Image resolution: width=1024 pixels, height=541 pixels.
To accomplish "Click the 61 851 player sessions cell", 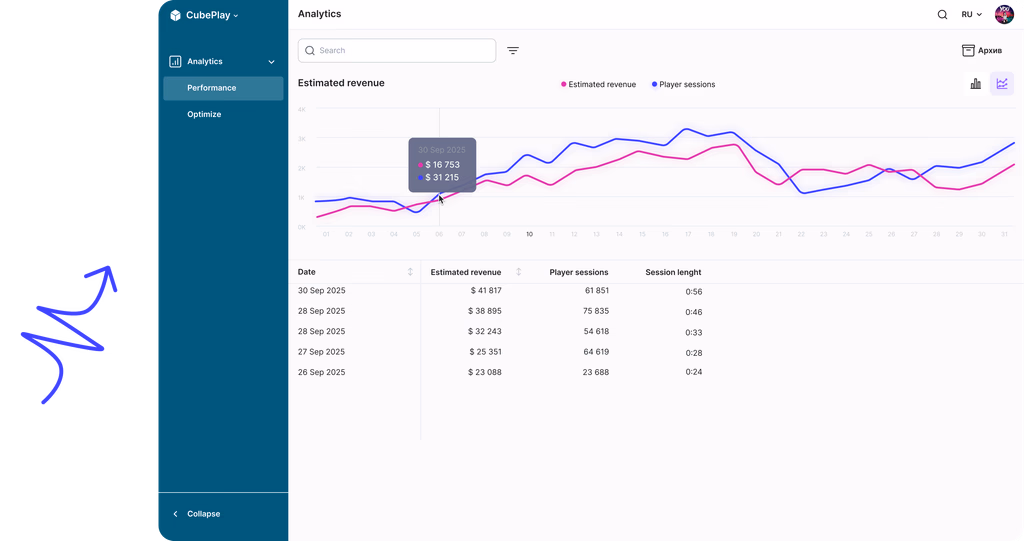I will [597, 291].
